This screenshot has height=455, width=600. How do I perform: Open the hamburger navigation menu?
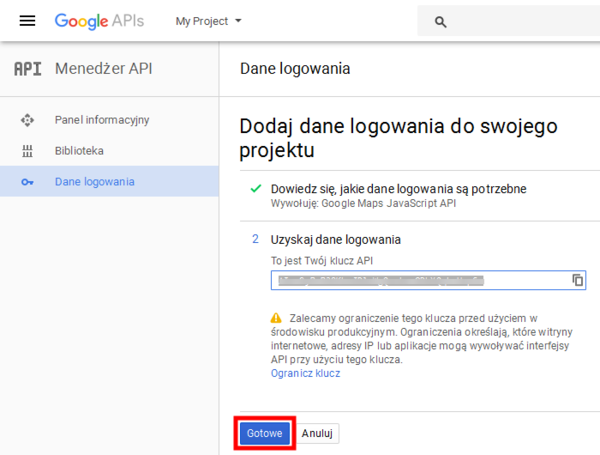click(x=27, y=21)
